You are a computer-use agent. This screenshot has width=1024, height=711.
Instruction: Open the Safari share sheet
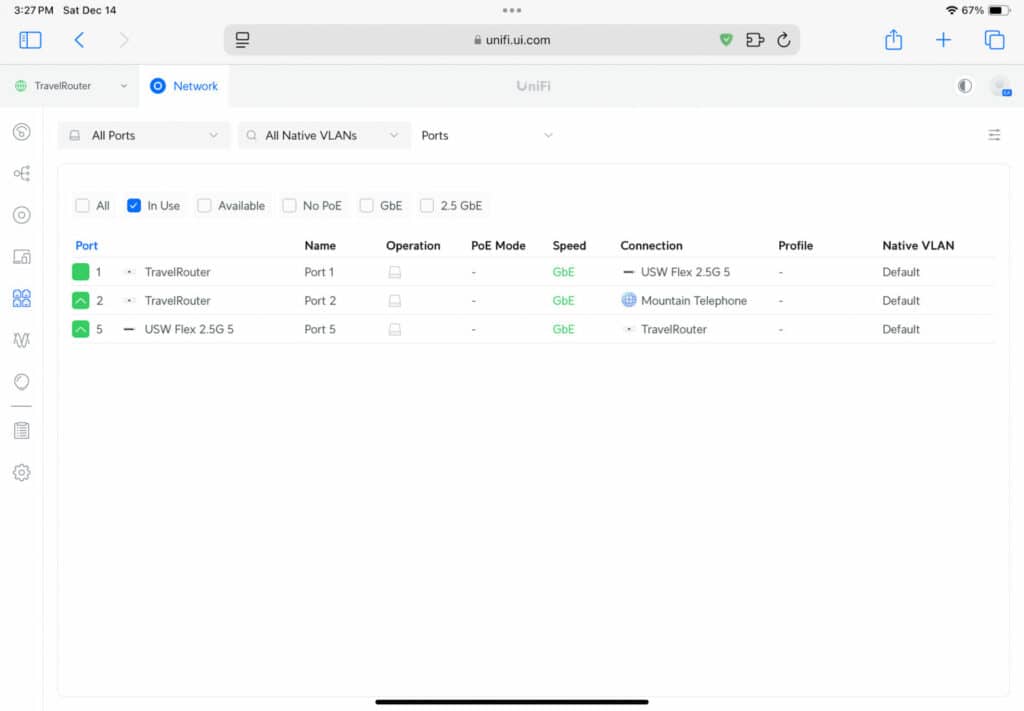(x=893, y=40)
